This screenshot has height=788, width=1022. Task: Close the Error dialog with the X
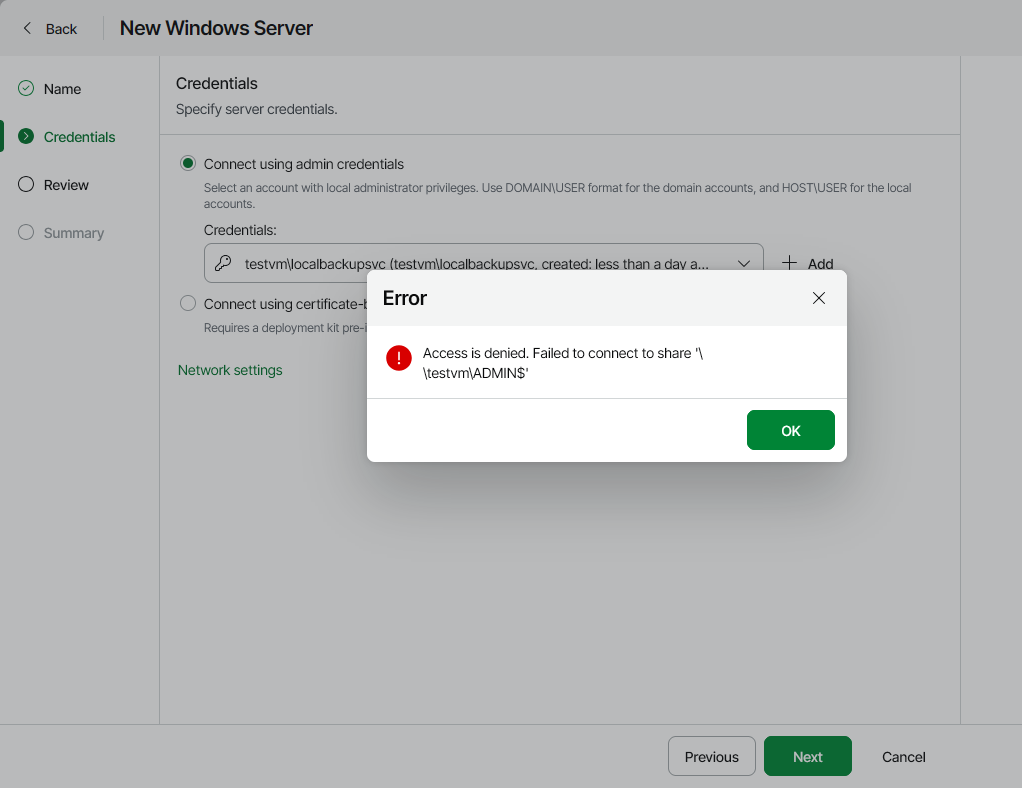pos(819,298)
